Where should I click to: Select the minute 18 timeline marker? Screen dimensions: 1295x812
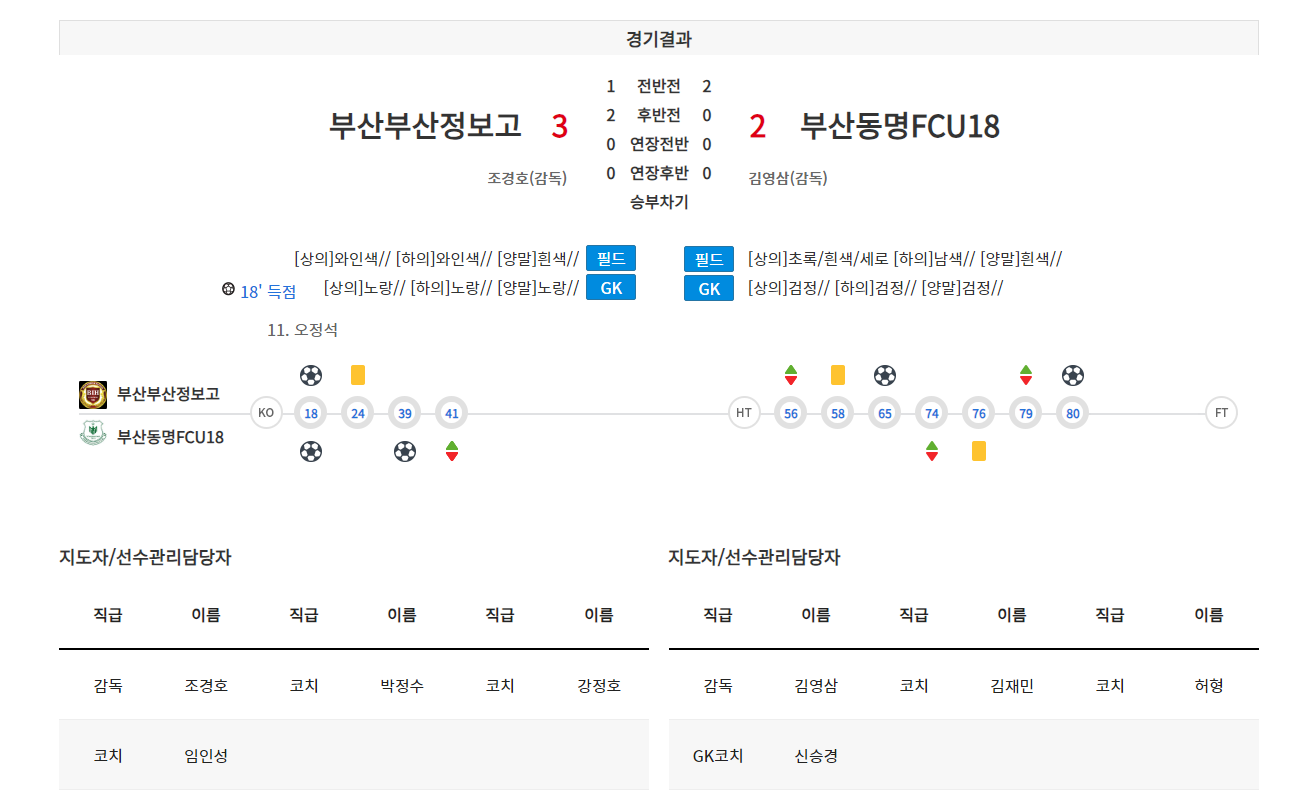[311, 413]
